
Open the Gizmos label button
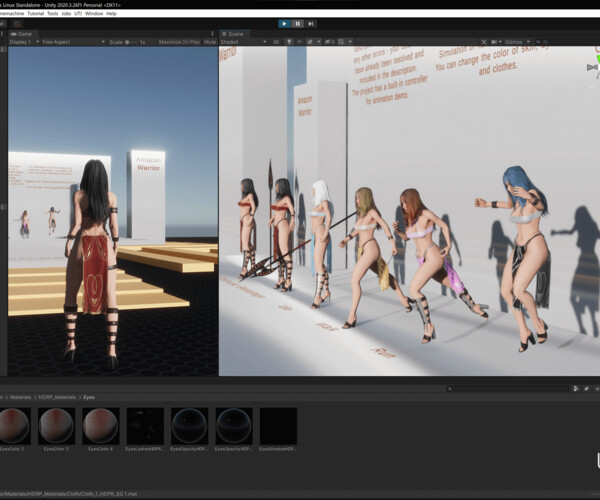[x=513, y=42]
